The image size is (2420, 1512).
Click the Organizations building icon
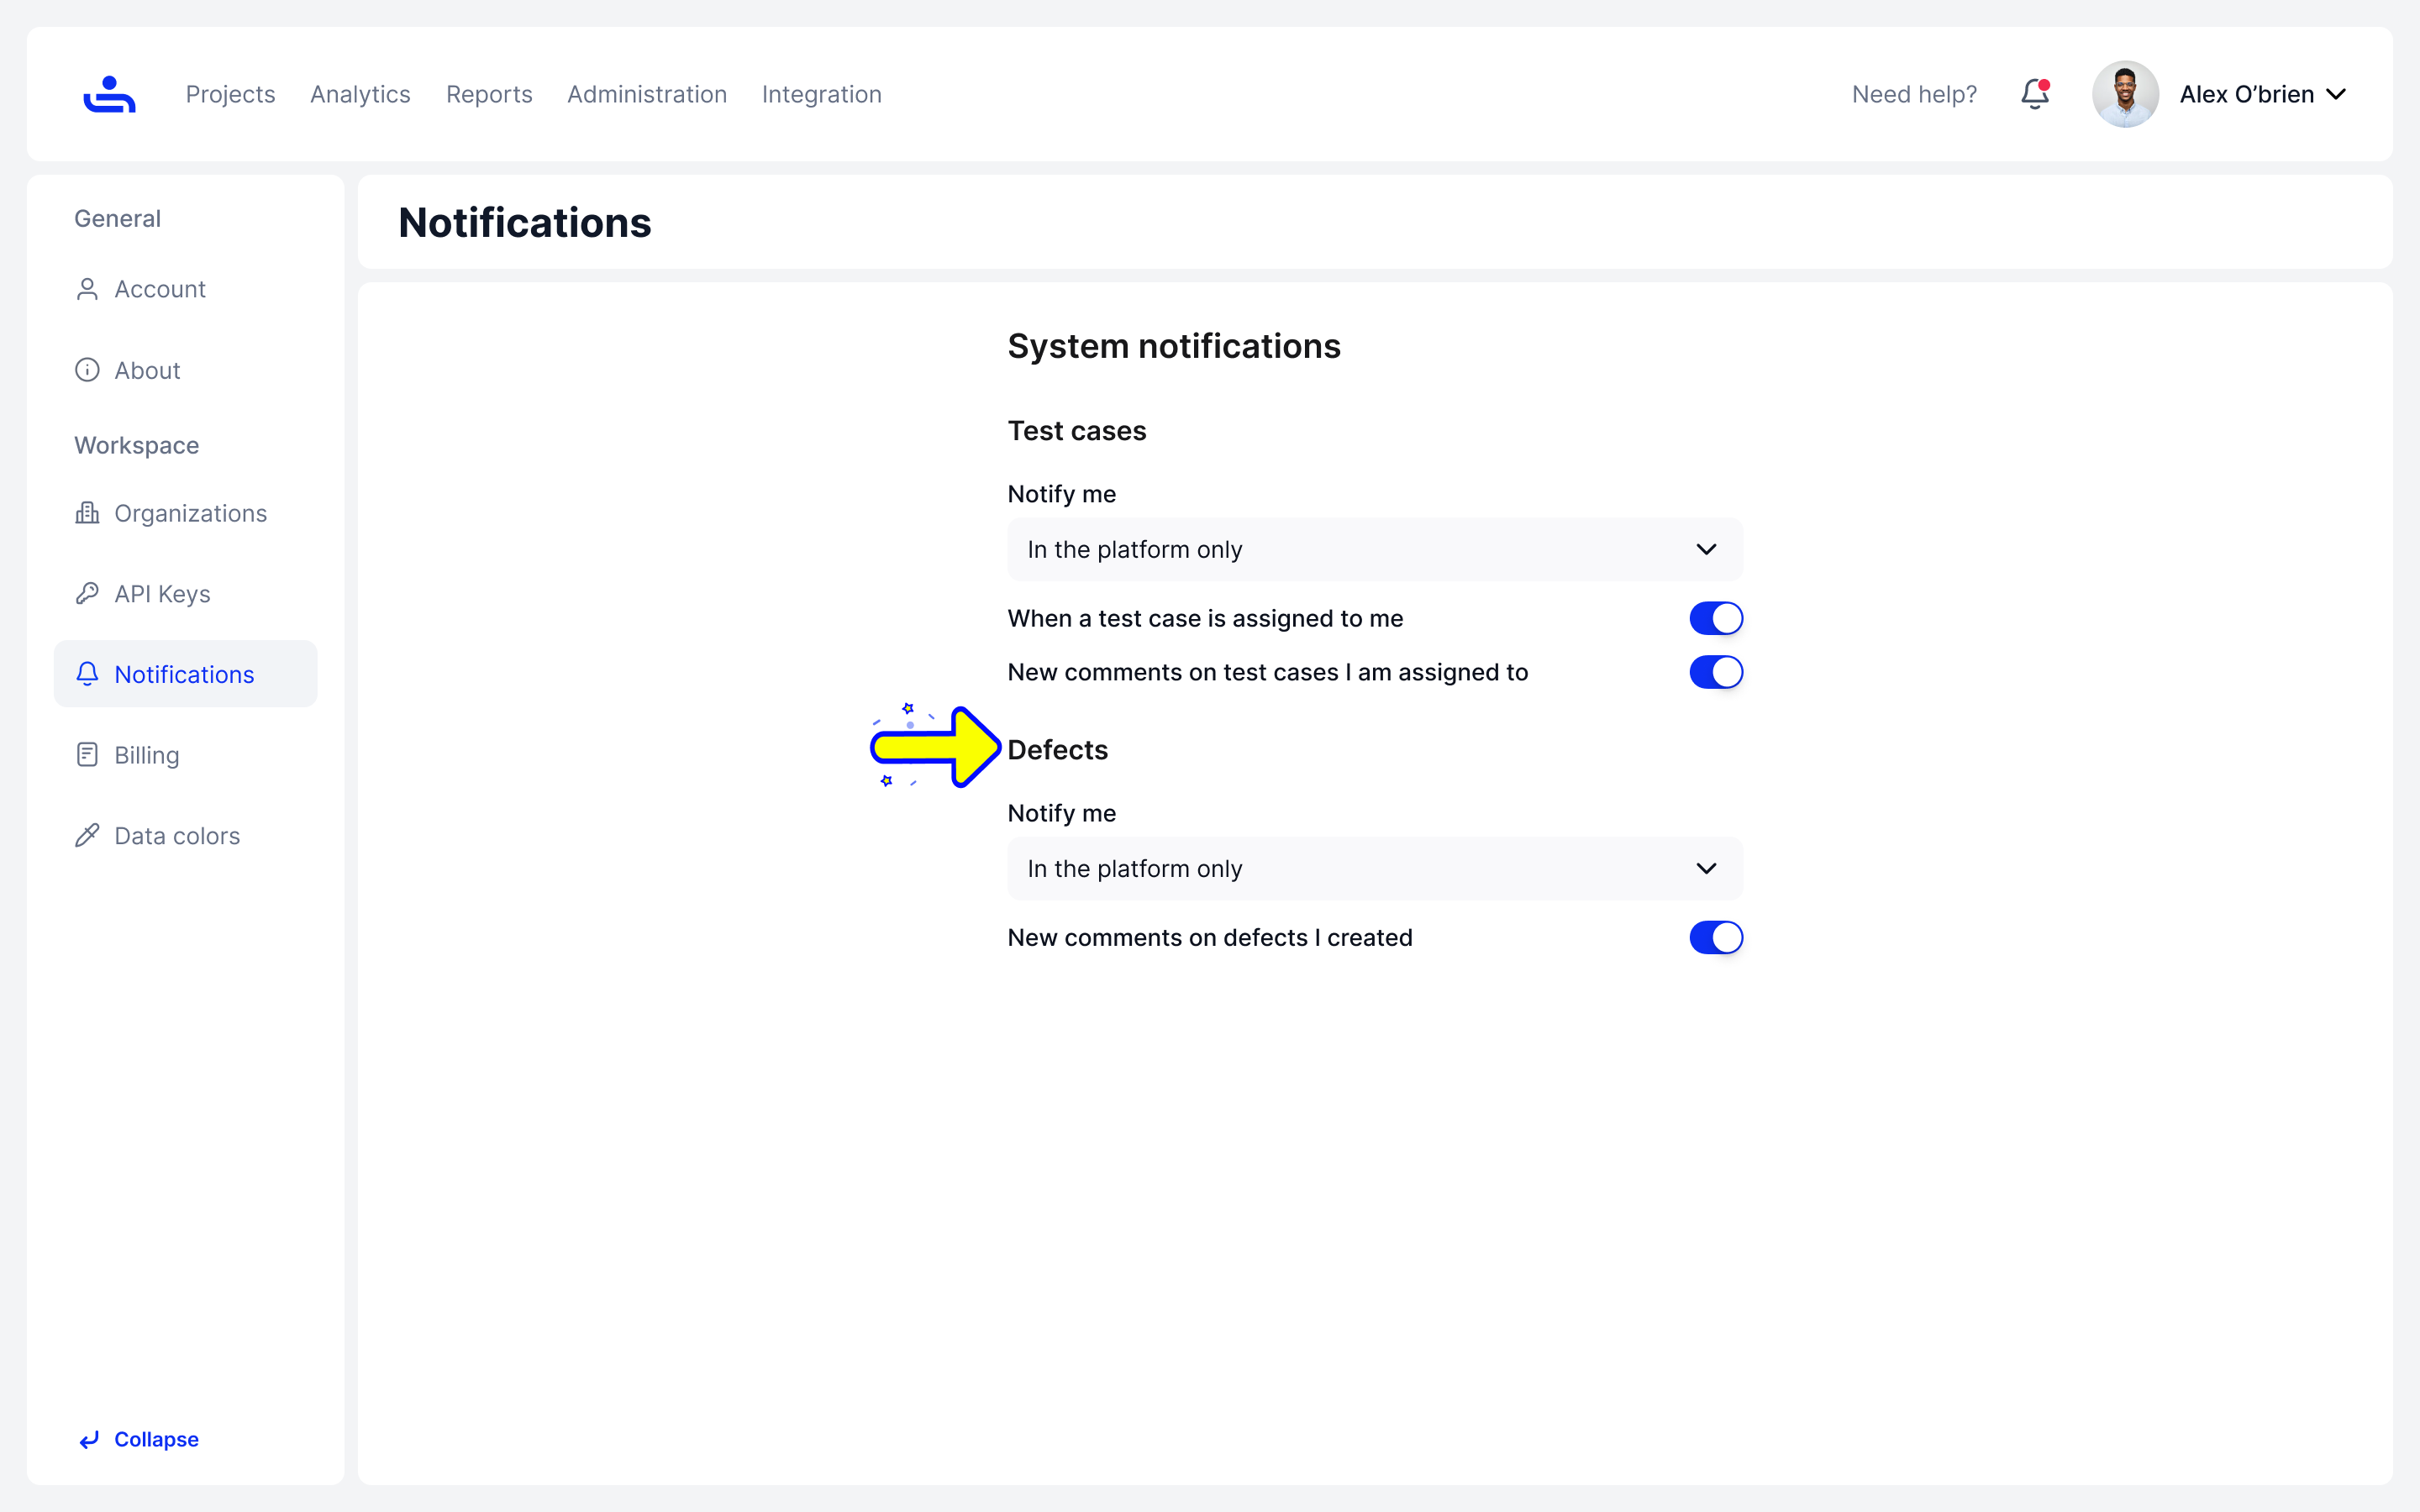click(x=87, y=513)
